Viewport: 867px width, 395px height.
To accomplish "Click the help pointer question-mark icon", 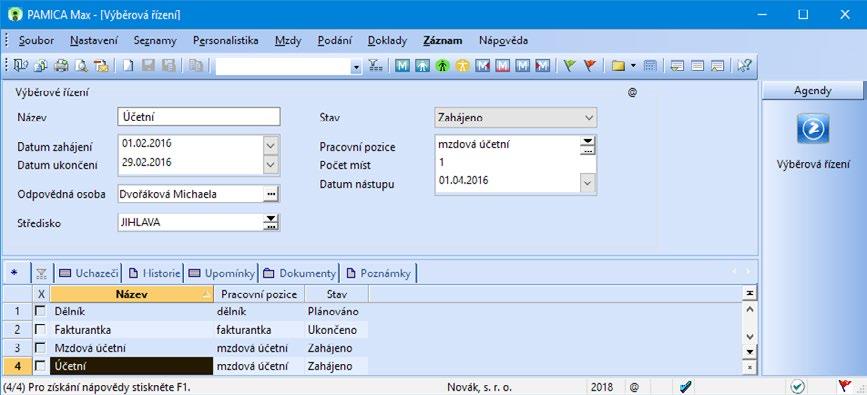I will (744, 66).
